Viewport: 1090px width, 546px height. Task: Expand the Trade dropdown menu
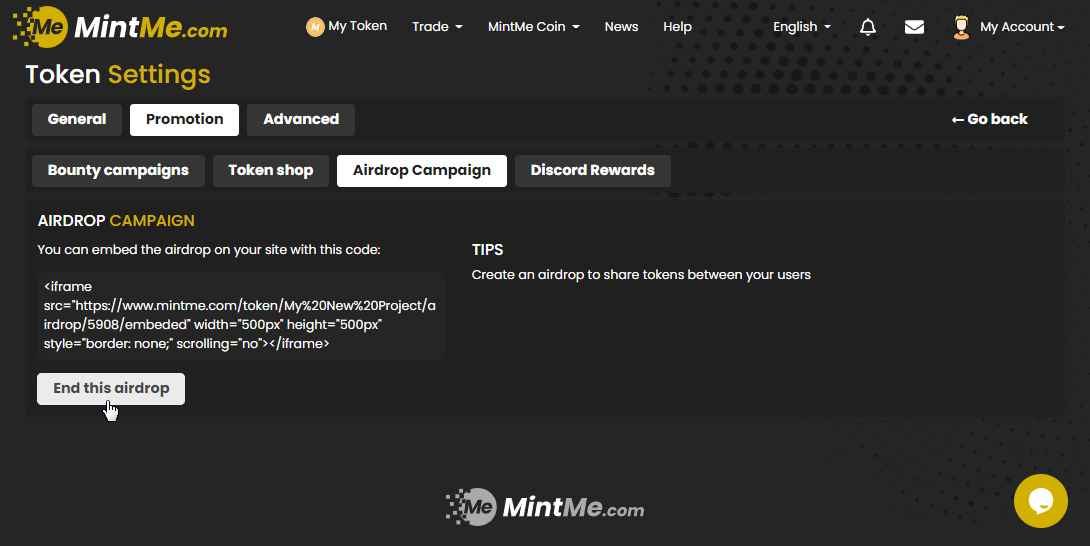click(x=437, y=27)
